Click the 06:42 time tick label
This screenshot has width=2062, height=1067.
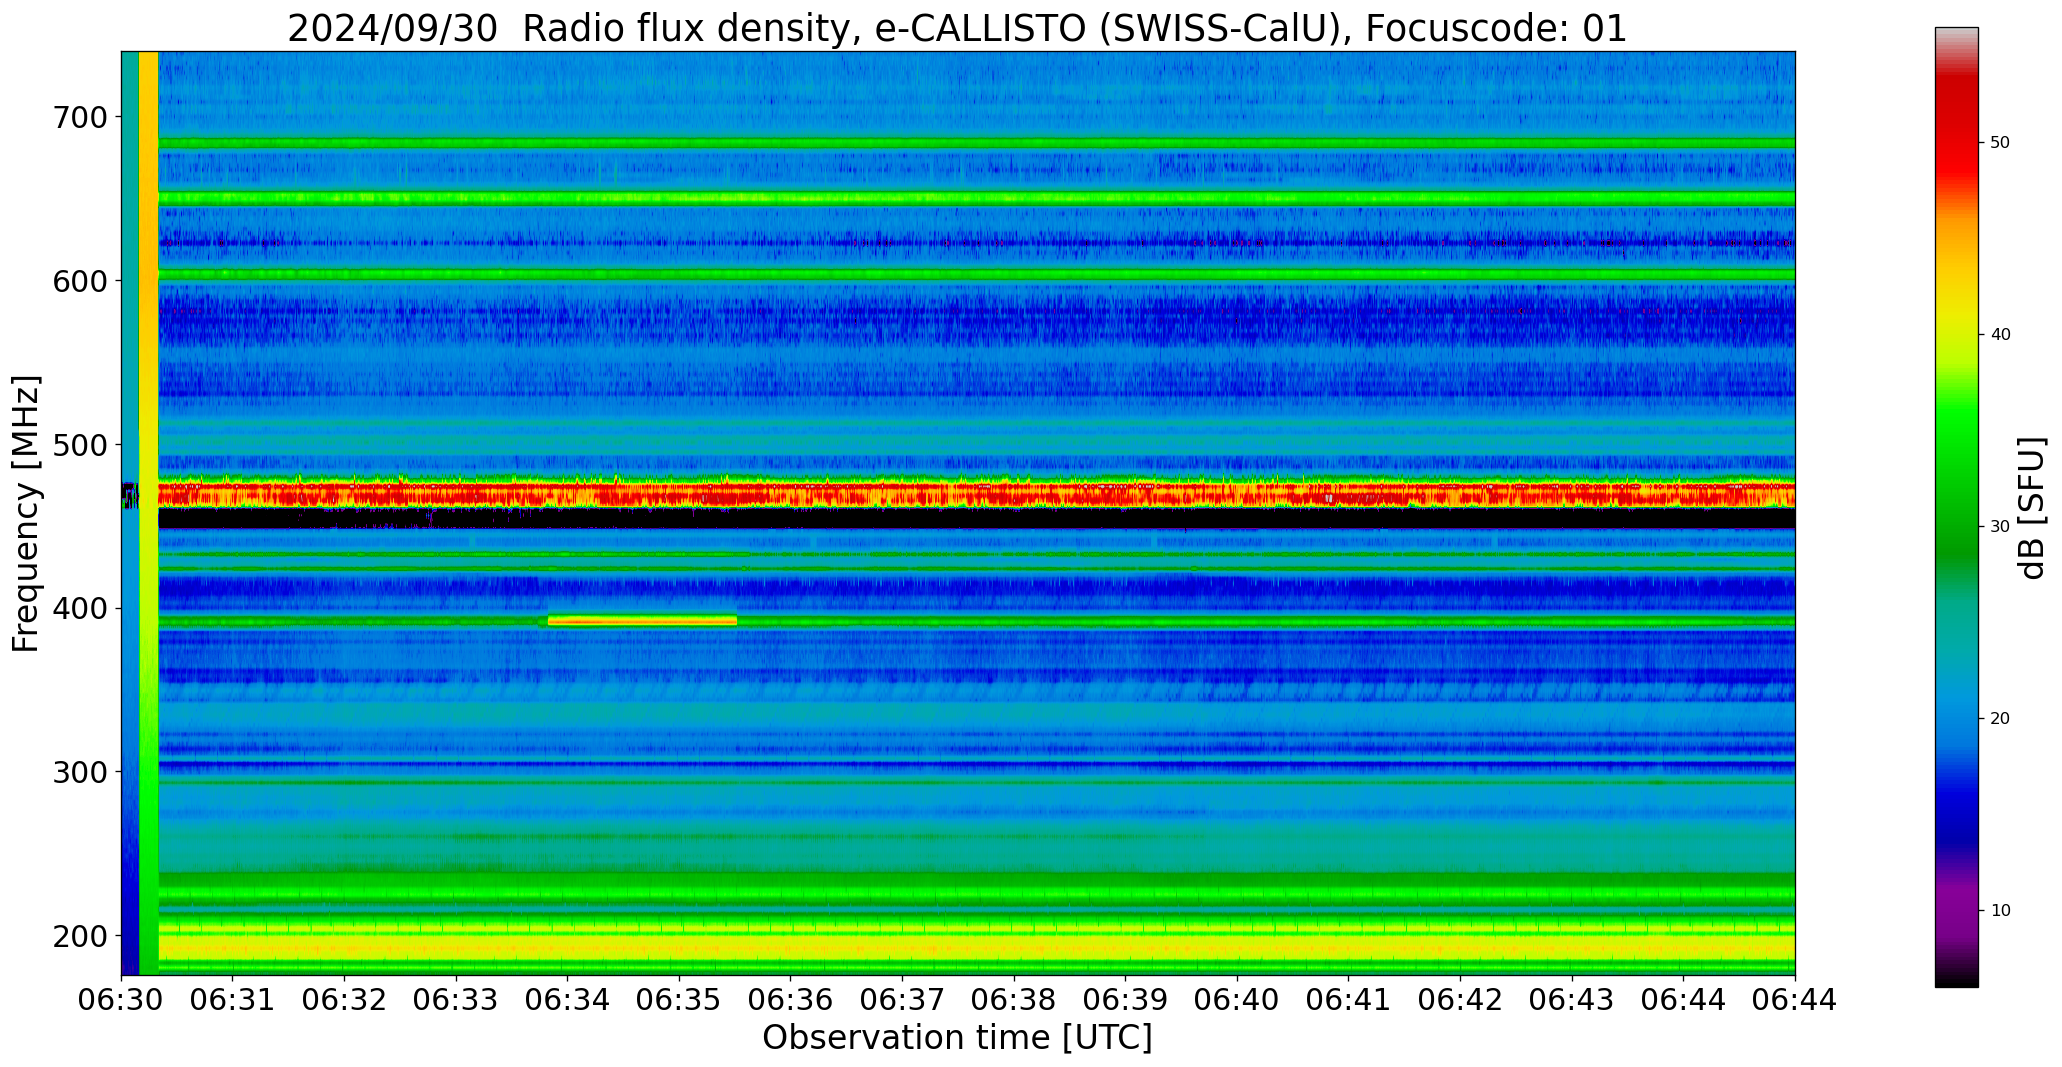[1461, 1000]
